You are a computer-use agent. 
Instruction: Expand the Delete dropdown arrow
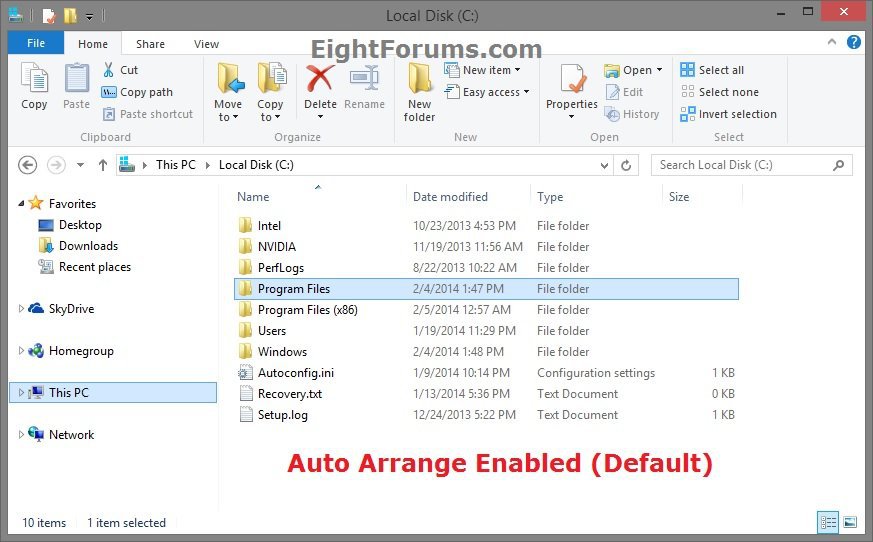[320, 116]
